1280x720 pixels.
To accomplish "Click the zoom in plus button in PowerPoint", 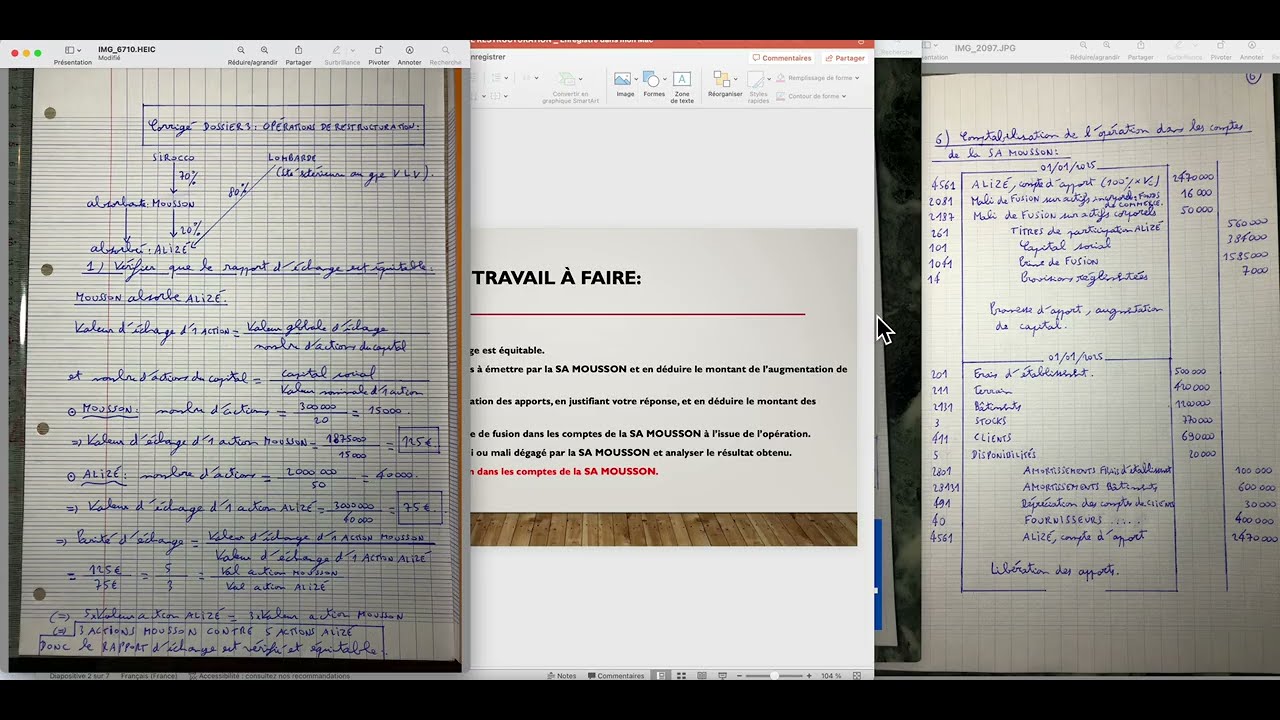I will click(810, 676).
